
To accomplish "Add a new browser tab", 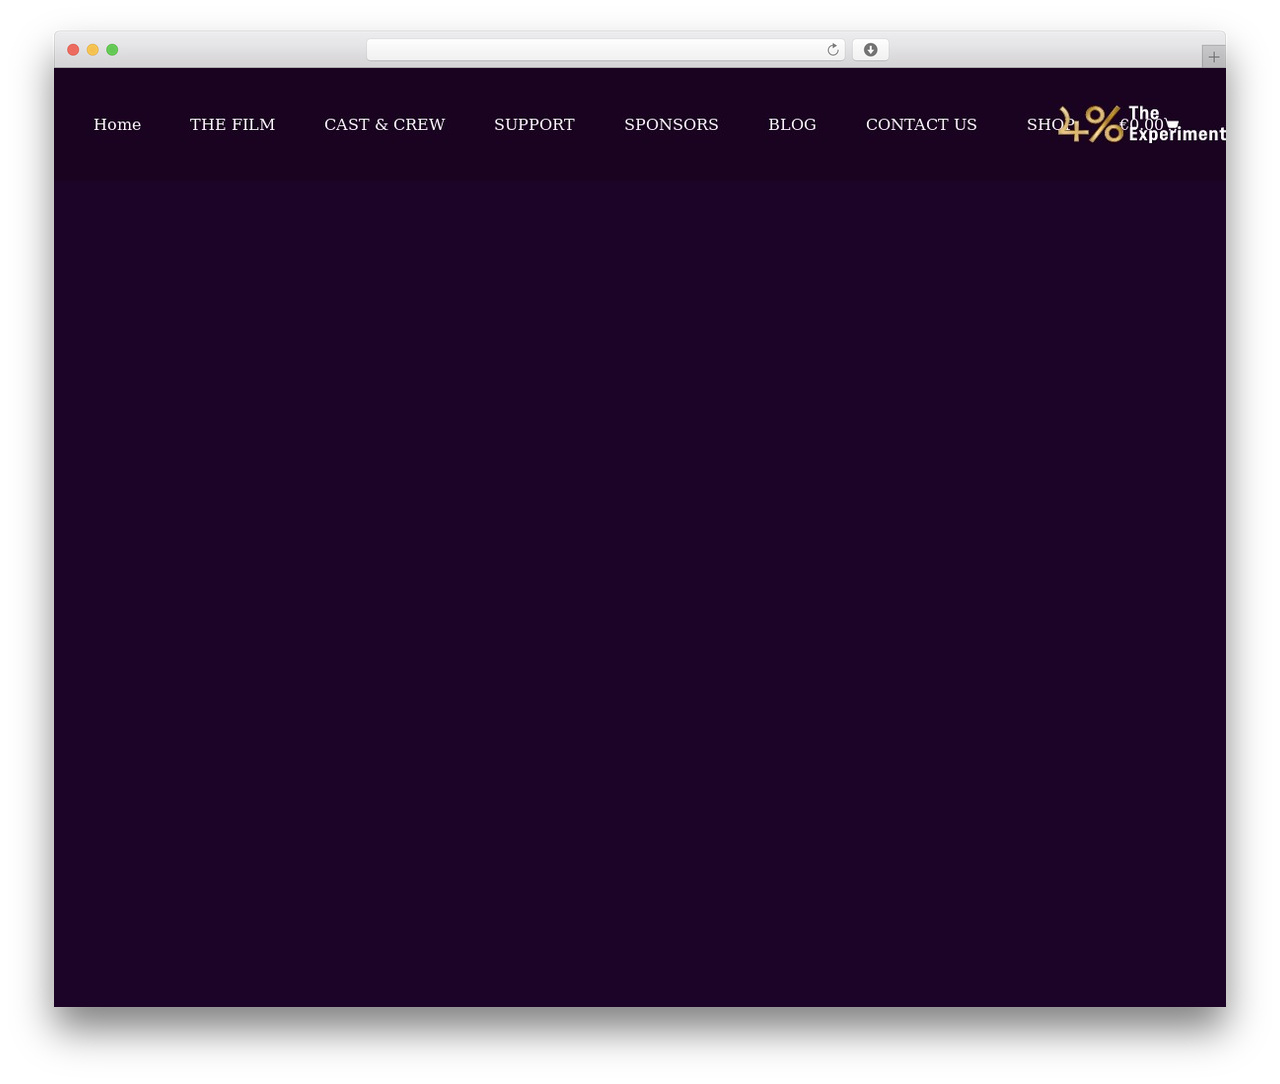I will tap(1213, 57).
